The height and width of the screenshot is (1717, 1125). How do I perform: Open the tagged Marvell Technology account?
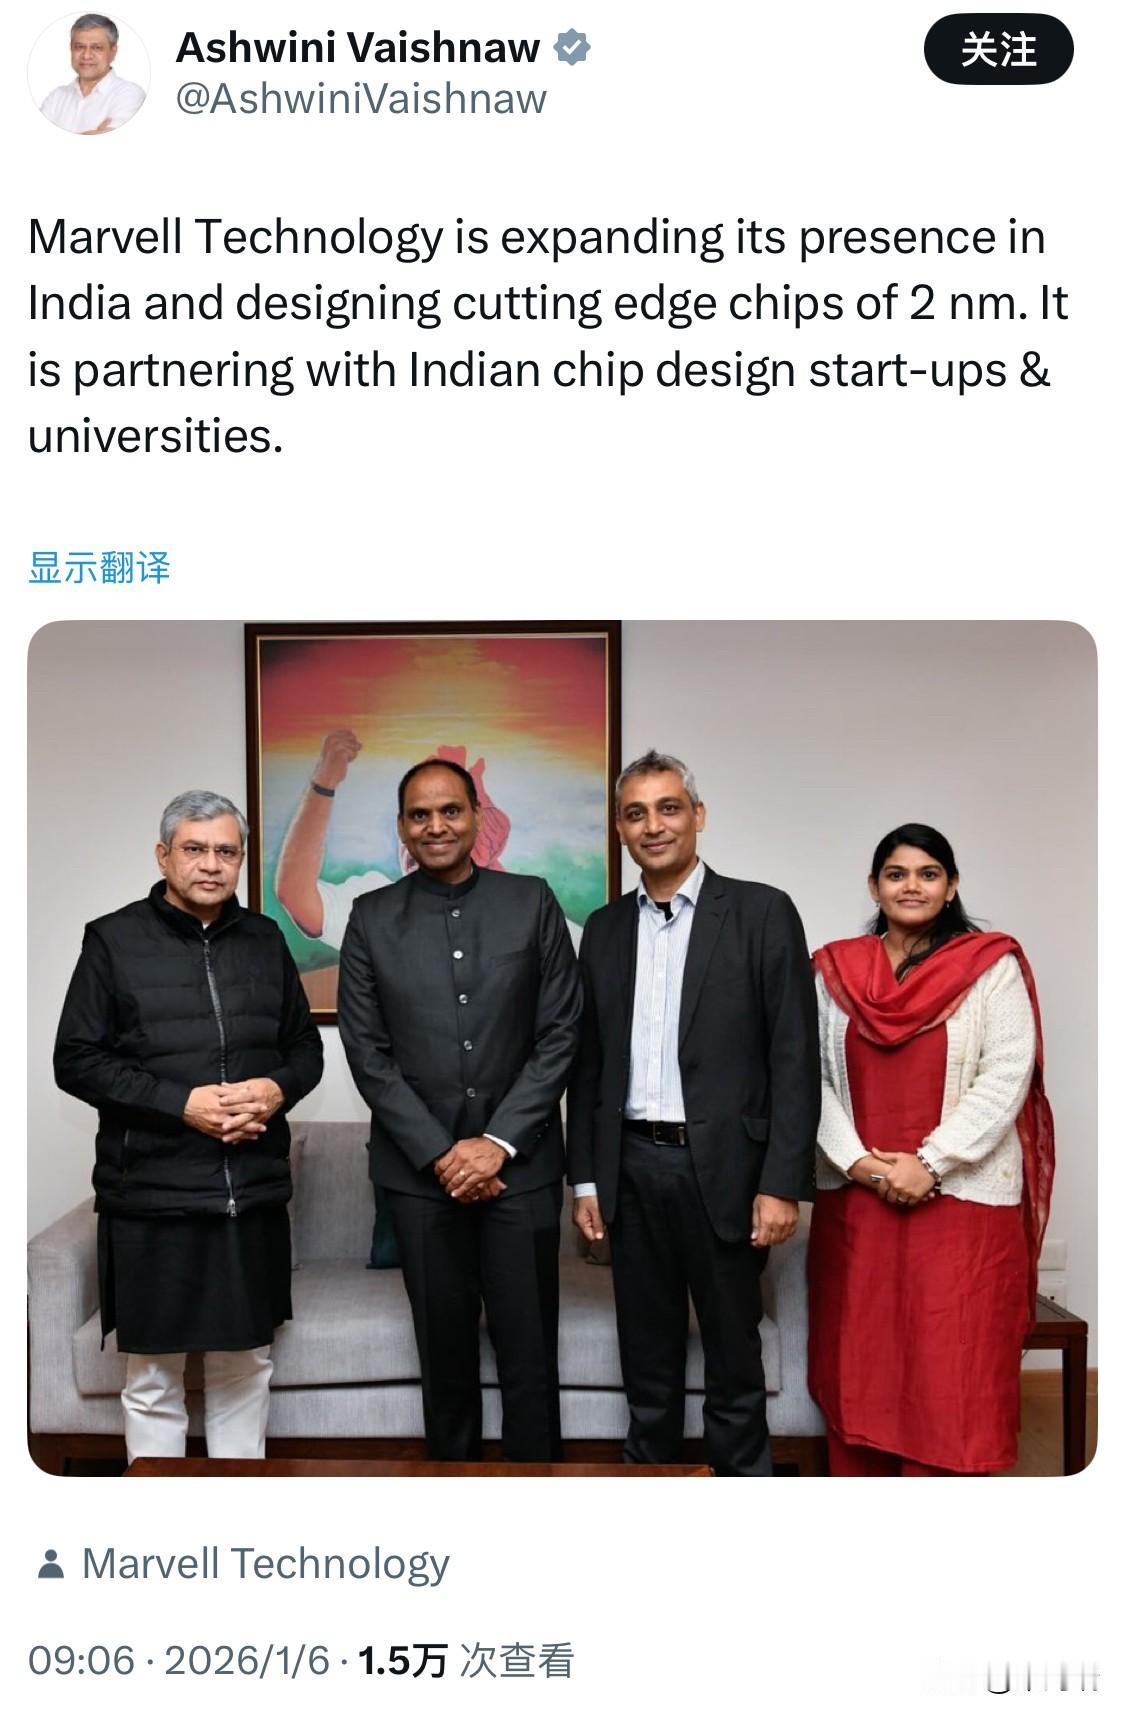266,1564
